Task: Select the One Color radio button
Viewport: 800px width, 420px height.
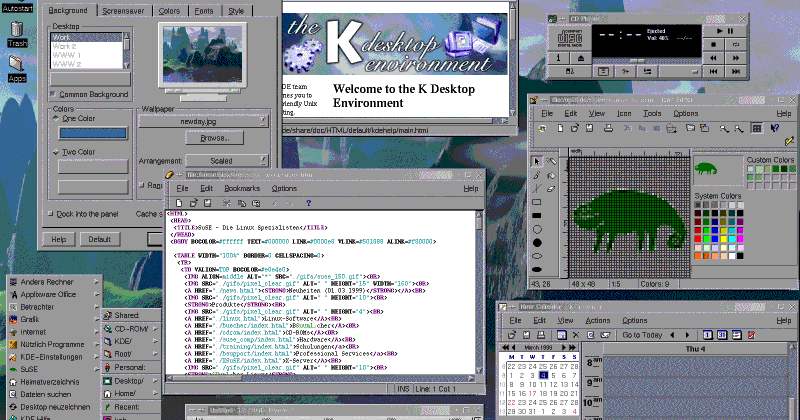Action: (56, 118)
